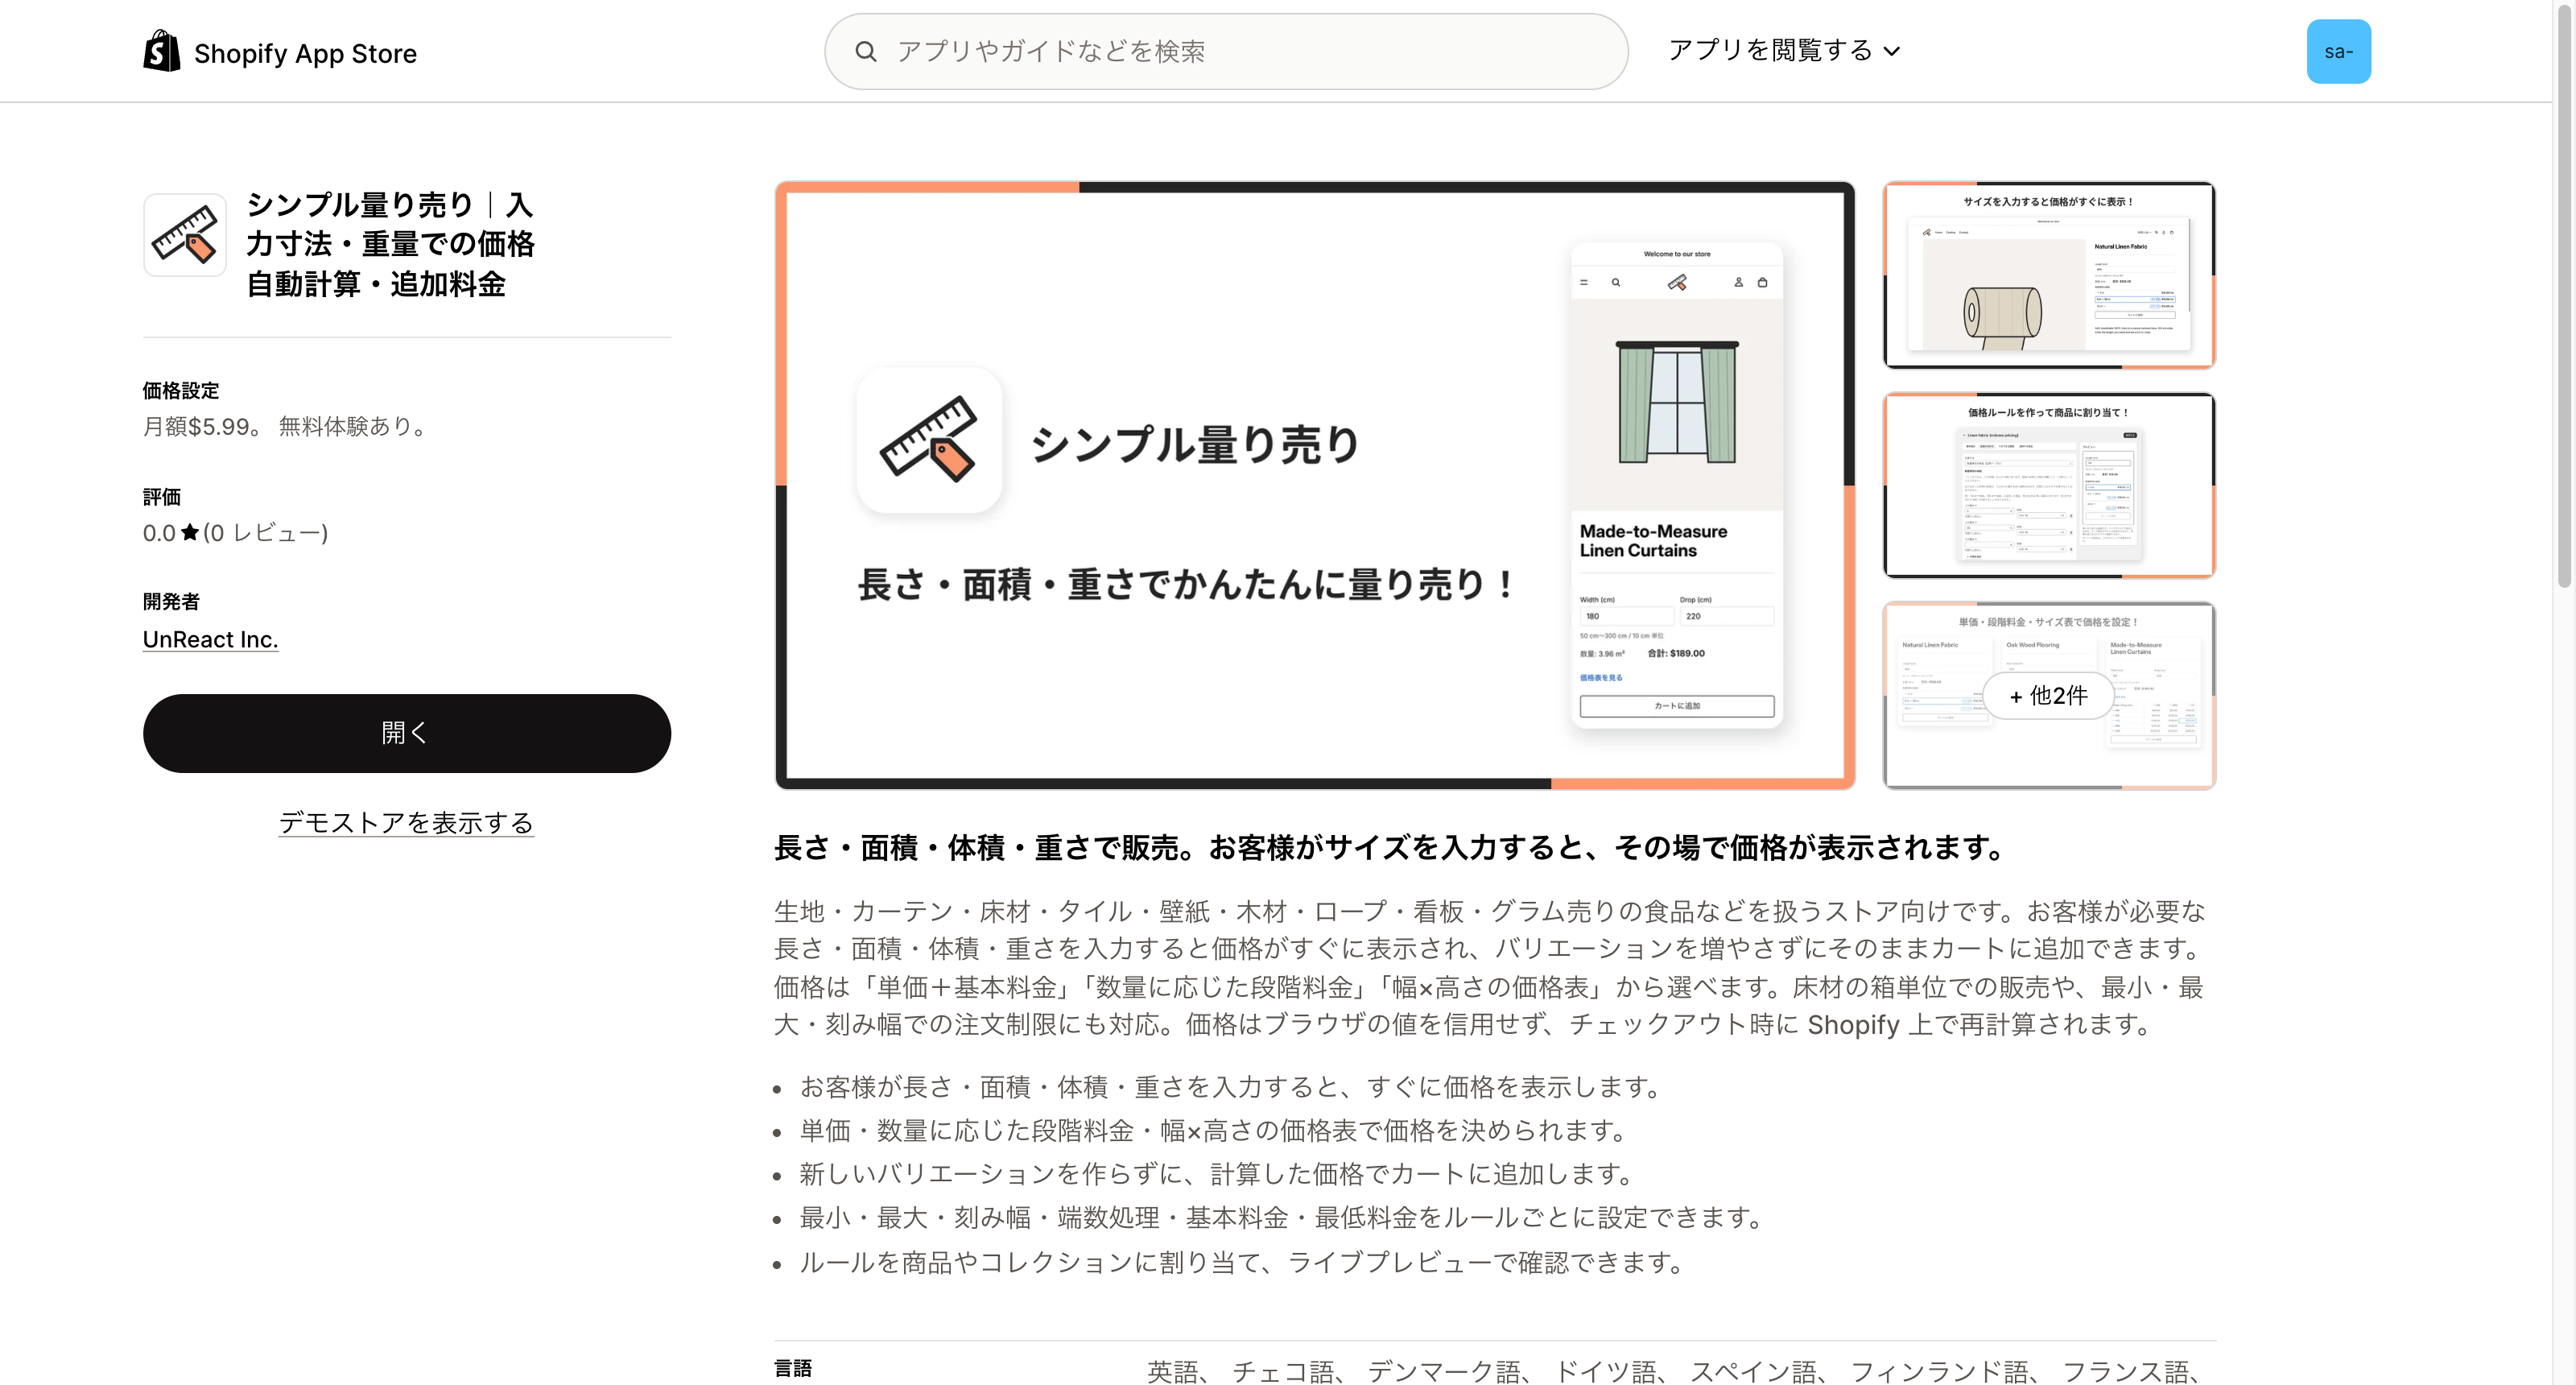Click the rating star icon
The height and width of the screenshot is (1385, 2576).
click(190, 533)
